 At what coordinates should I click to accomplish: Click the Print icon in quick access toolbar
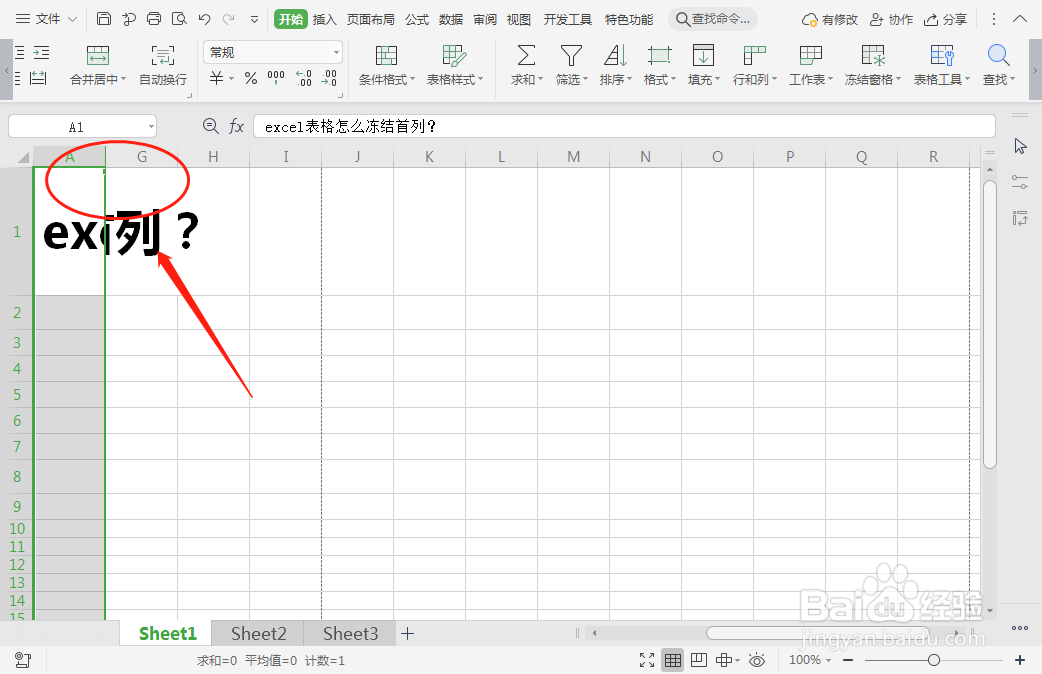point(154,19)
